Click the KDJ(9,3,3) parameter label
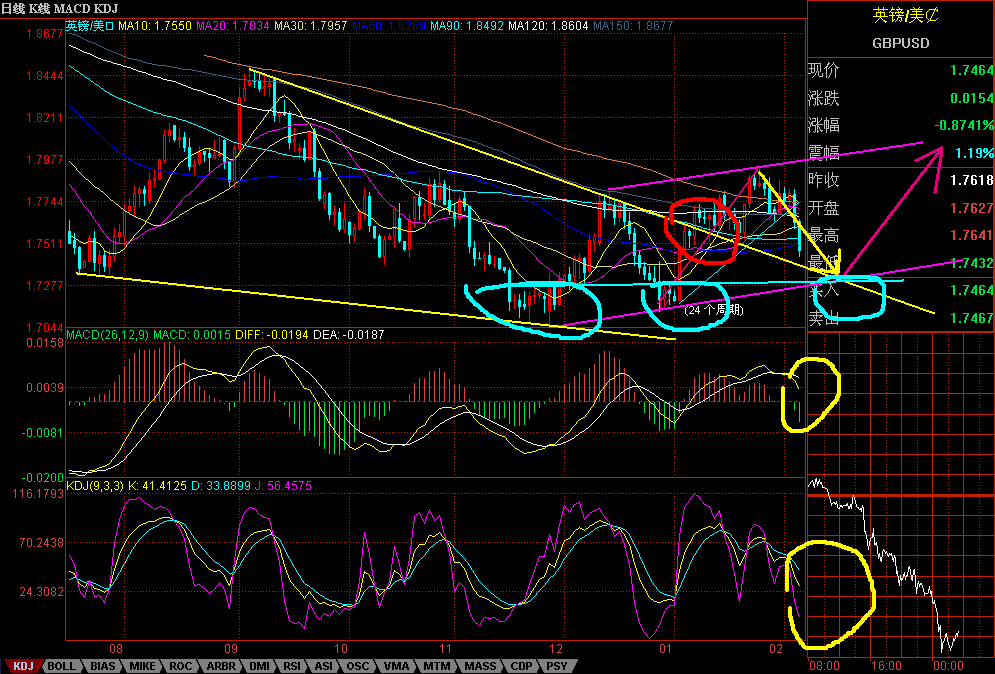This screenshot has height=674, width=995. 95,486
